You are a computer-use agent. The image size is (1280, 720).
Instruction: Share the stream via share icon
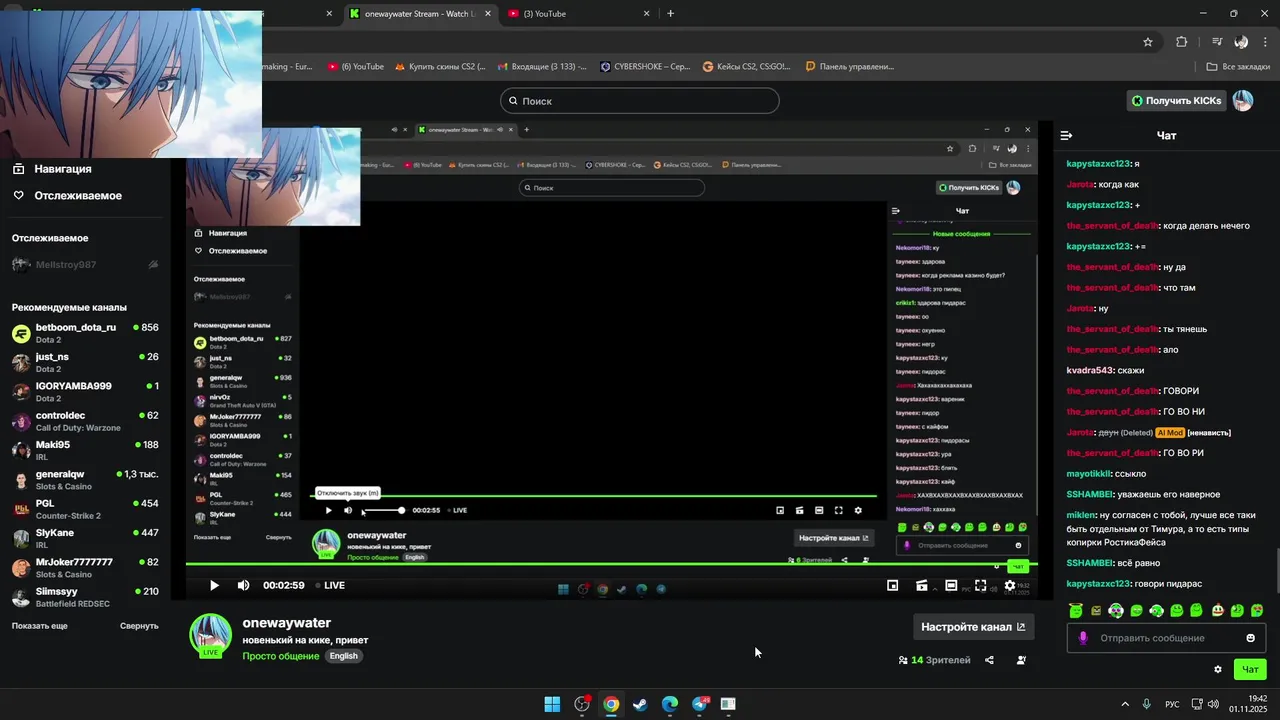tap(989, 660)
